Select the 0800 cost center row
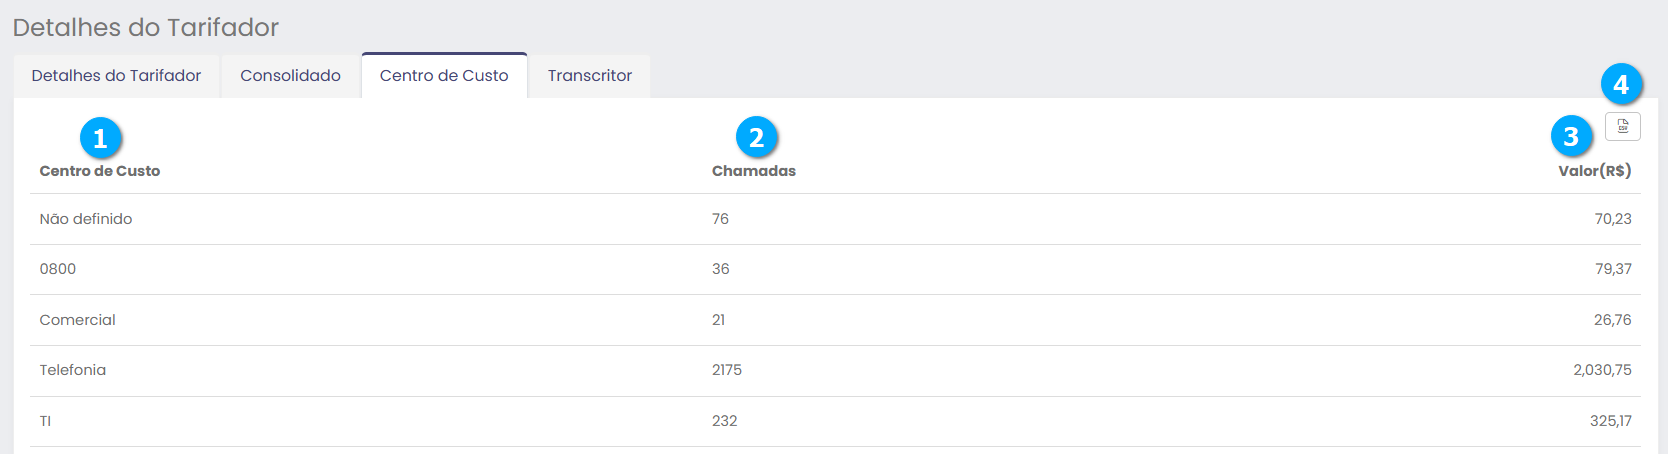 [x=58, y=269]
